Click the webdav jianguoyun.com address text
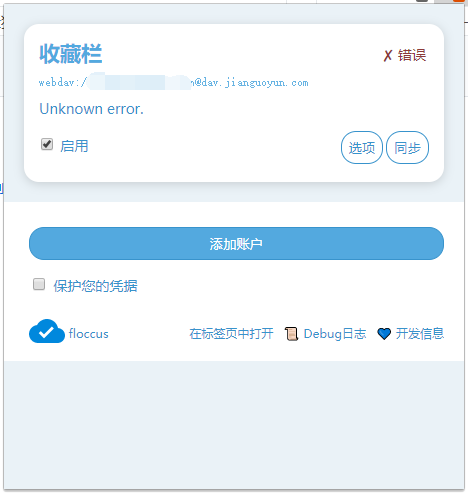Viewport: 468px width, 493px height. point(174,82)
